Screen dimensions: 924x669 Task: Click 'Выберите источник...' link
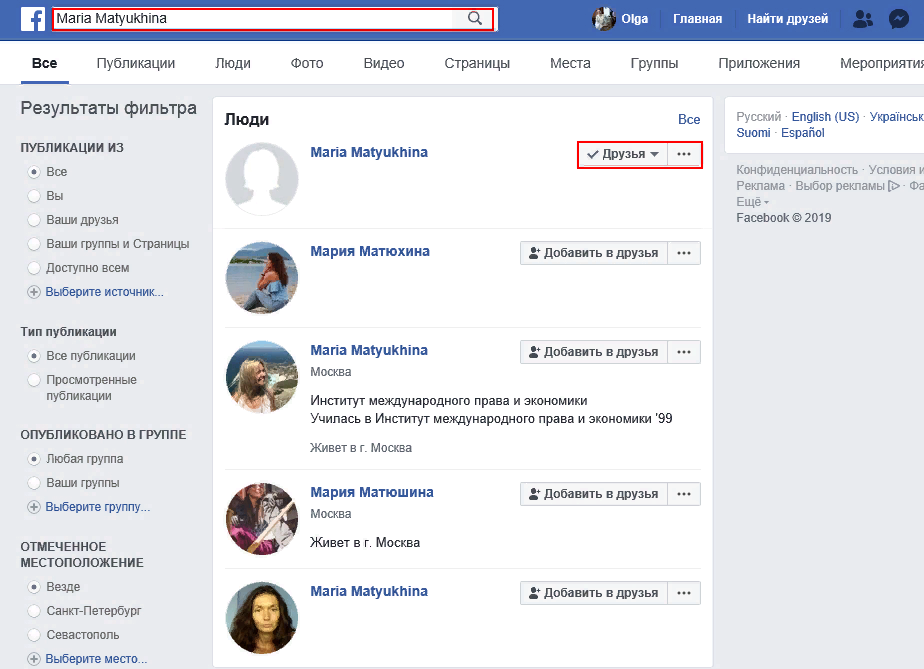104,292
